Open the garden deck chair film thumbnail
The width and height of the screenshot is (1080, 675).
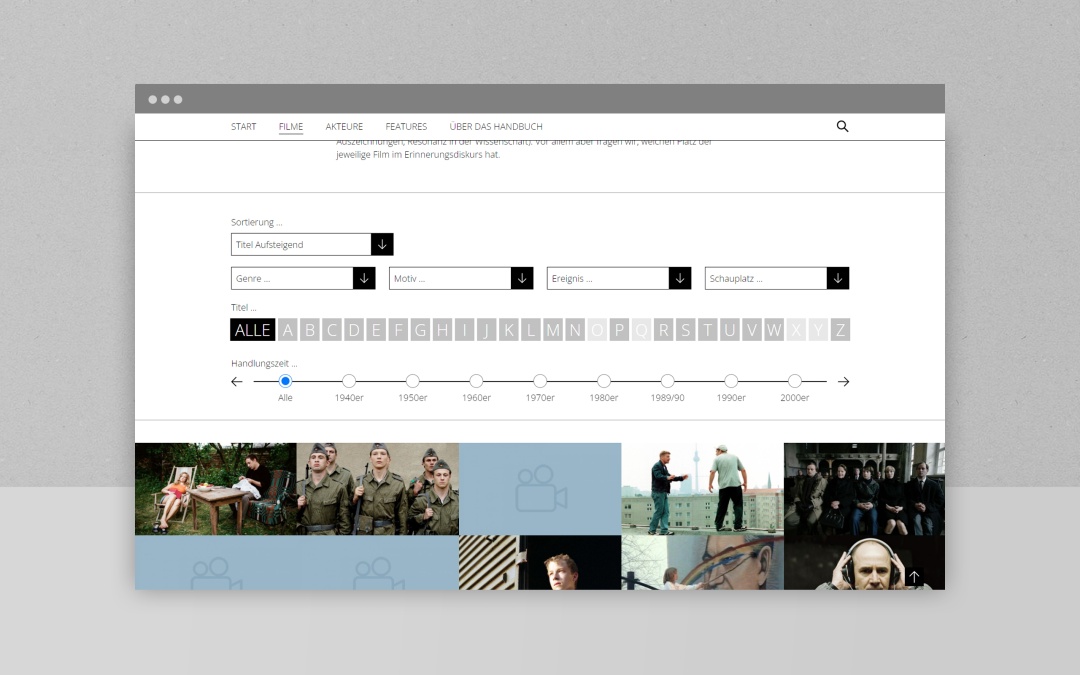coord(216,489)
